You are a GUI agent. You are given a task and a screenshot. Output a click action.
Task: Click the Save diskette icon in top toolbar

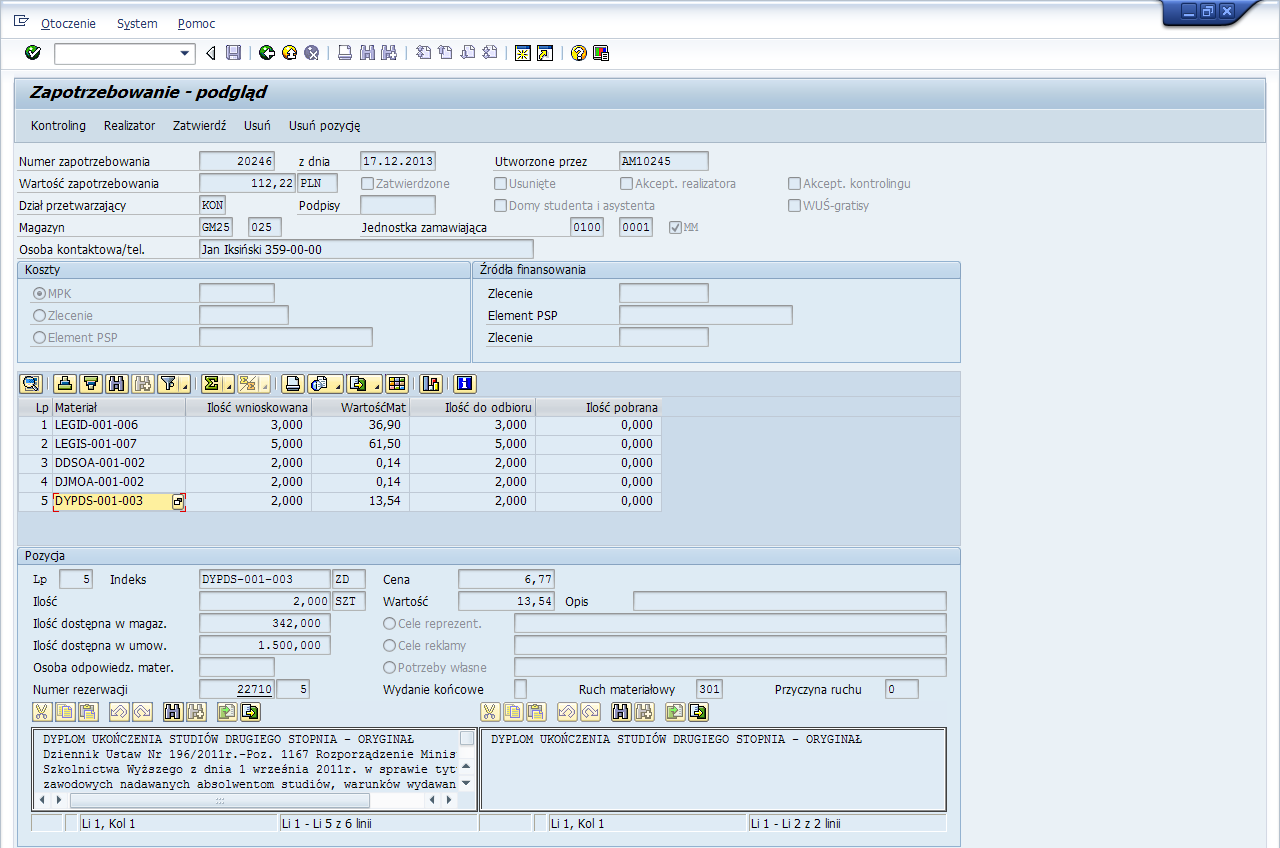click(233, 53)
